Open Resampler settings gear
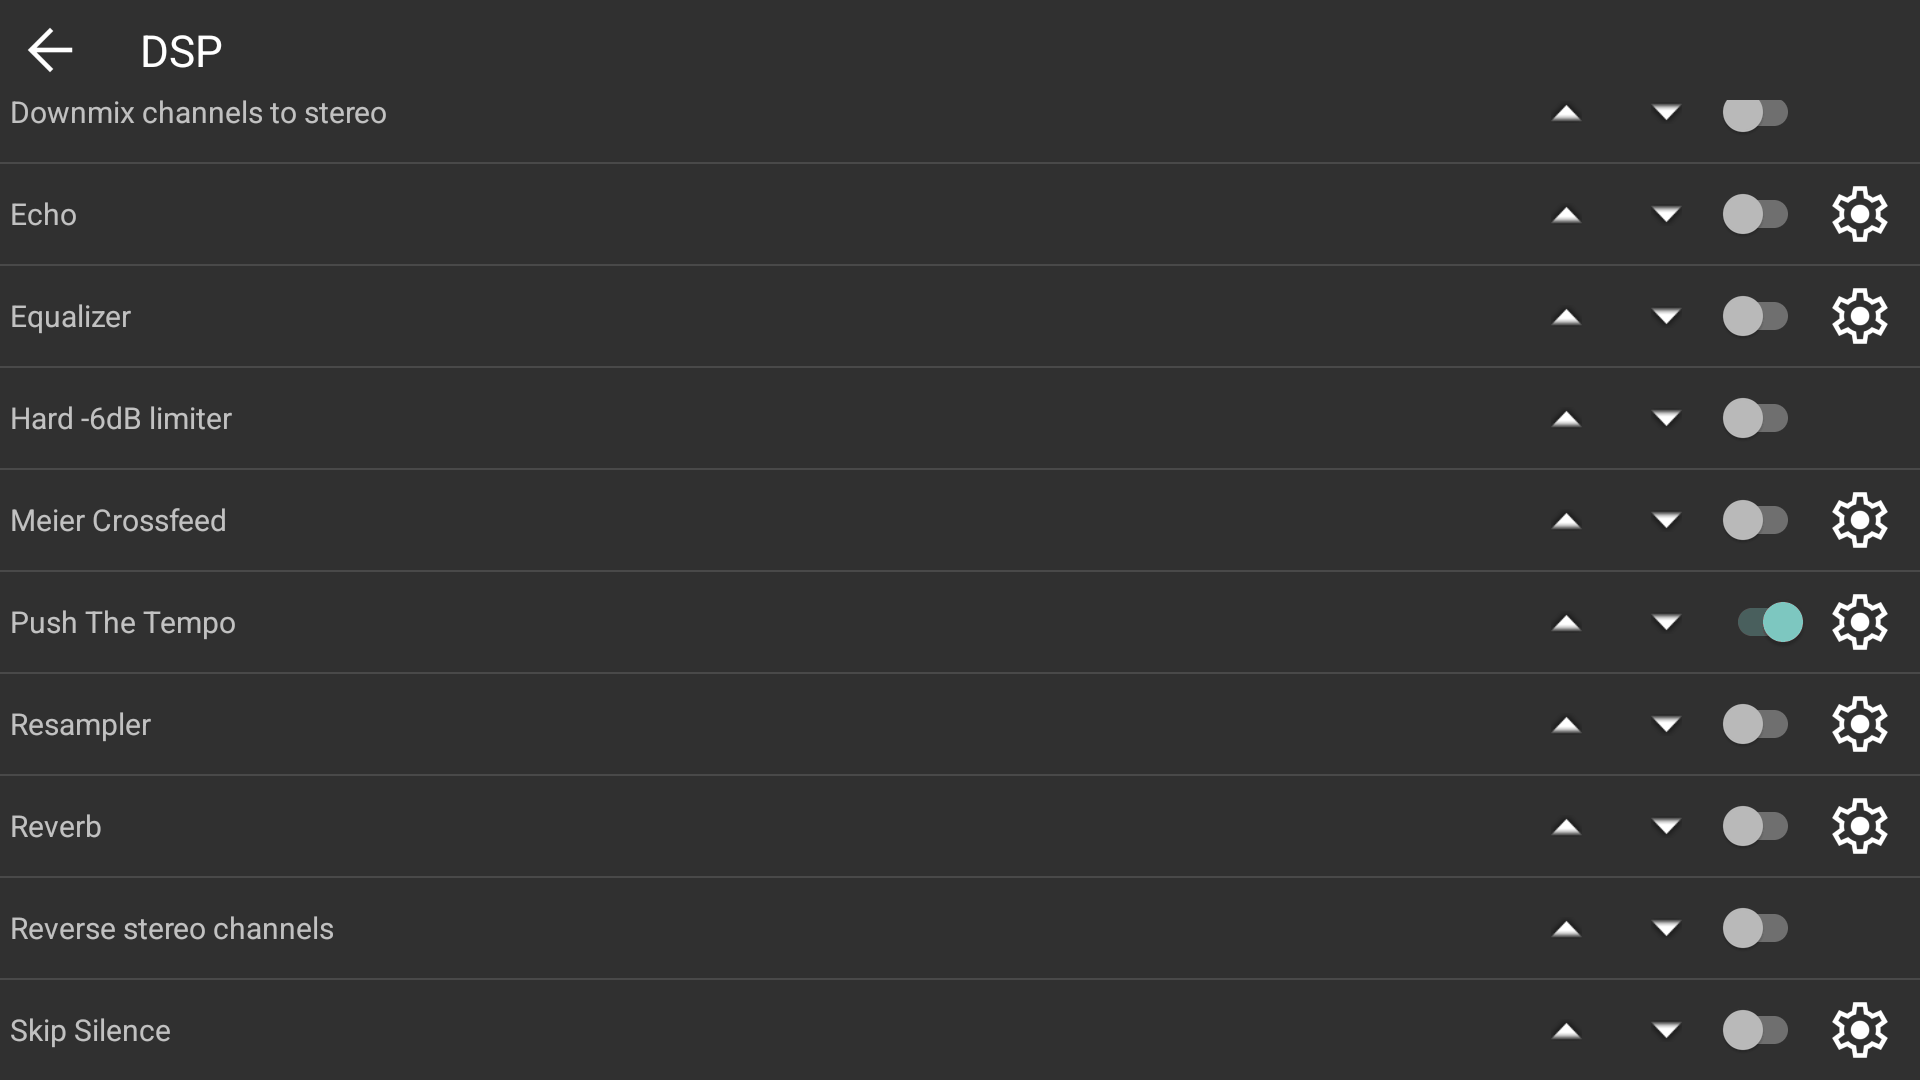Screen dimensions: 1920x1080 click(x=1859, y=724)
